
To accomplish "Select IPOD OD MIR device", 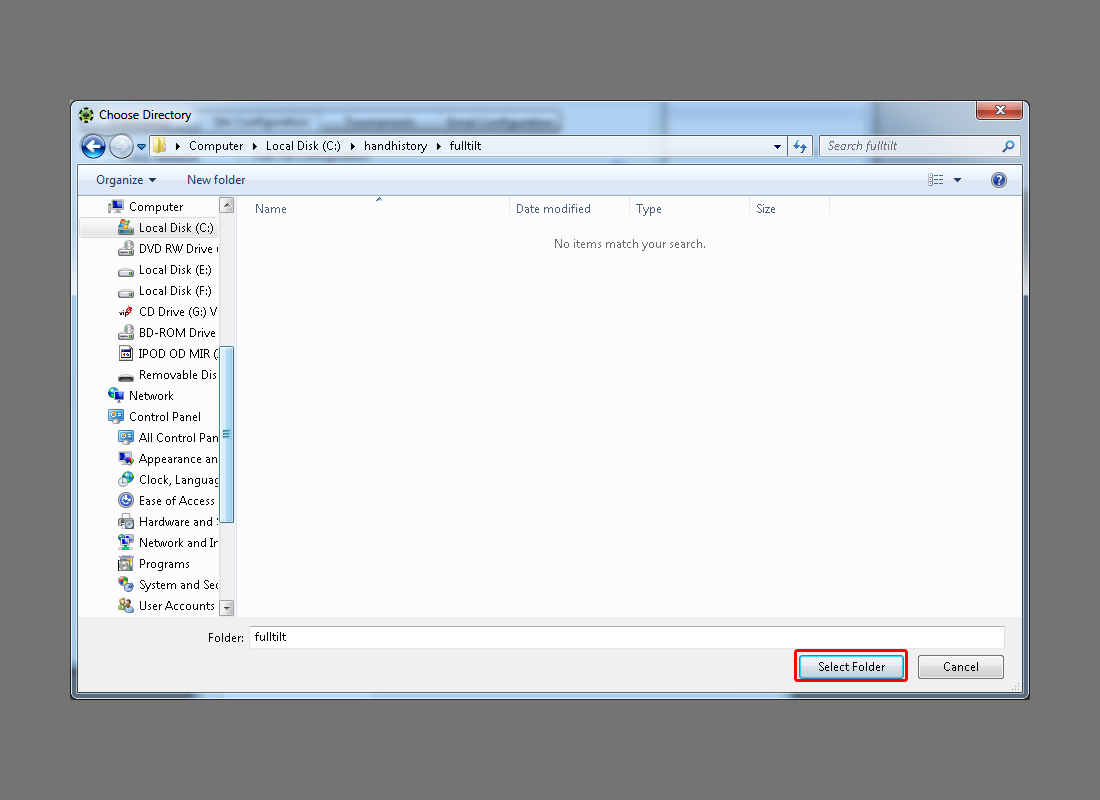I will tap(177, 354).
